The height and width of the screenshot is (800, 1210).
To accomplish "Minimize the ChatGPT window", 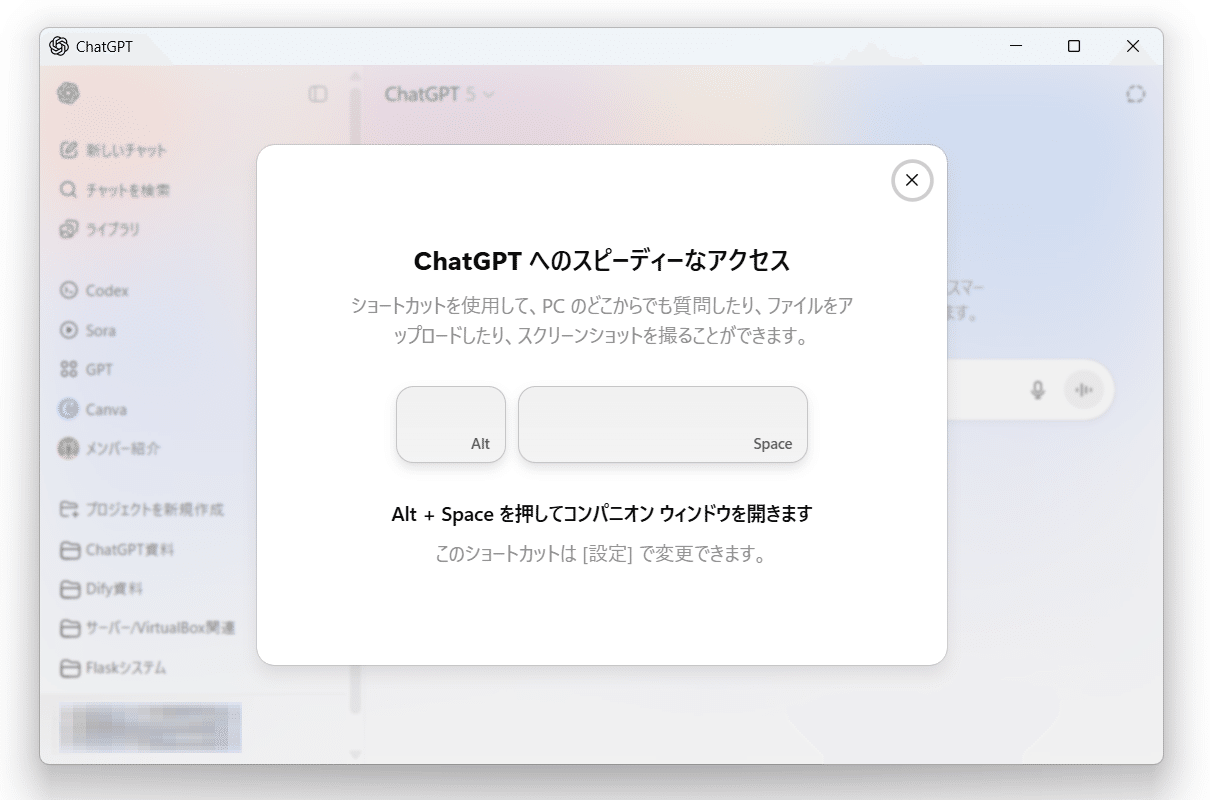I will pos(1016,46).
